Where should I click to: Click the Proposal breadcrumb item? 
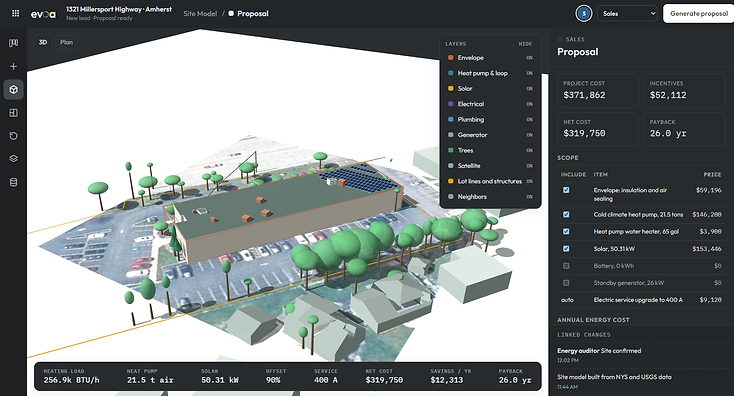pos(253,14)
